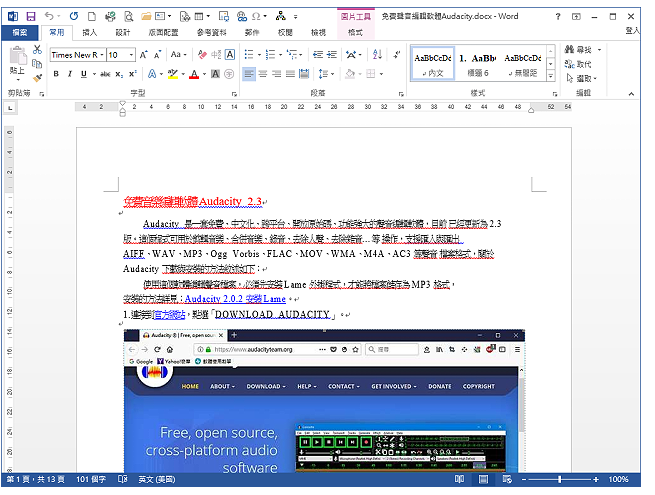Image resolution: width=655 pixels, height=495 pixels.
Task: Click the Save icon in quick access toolbar
Action: [x=31, y=16]
